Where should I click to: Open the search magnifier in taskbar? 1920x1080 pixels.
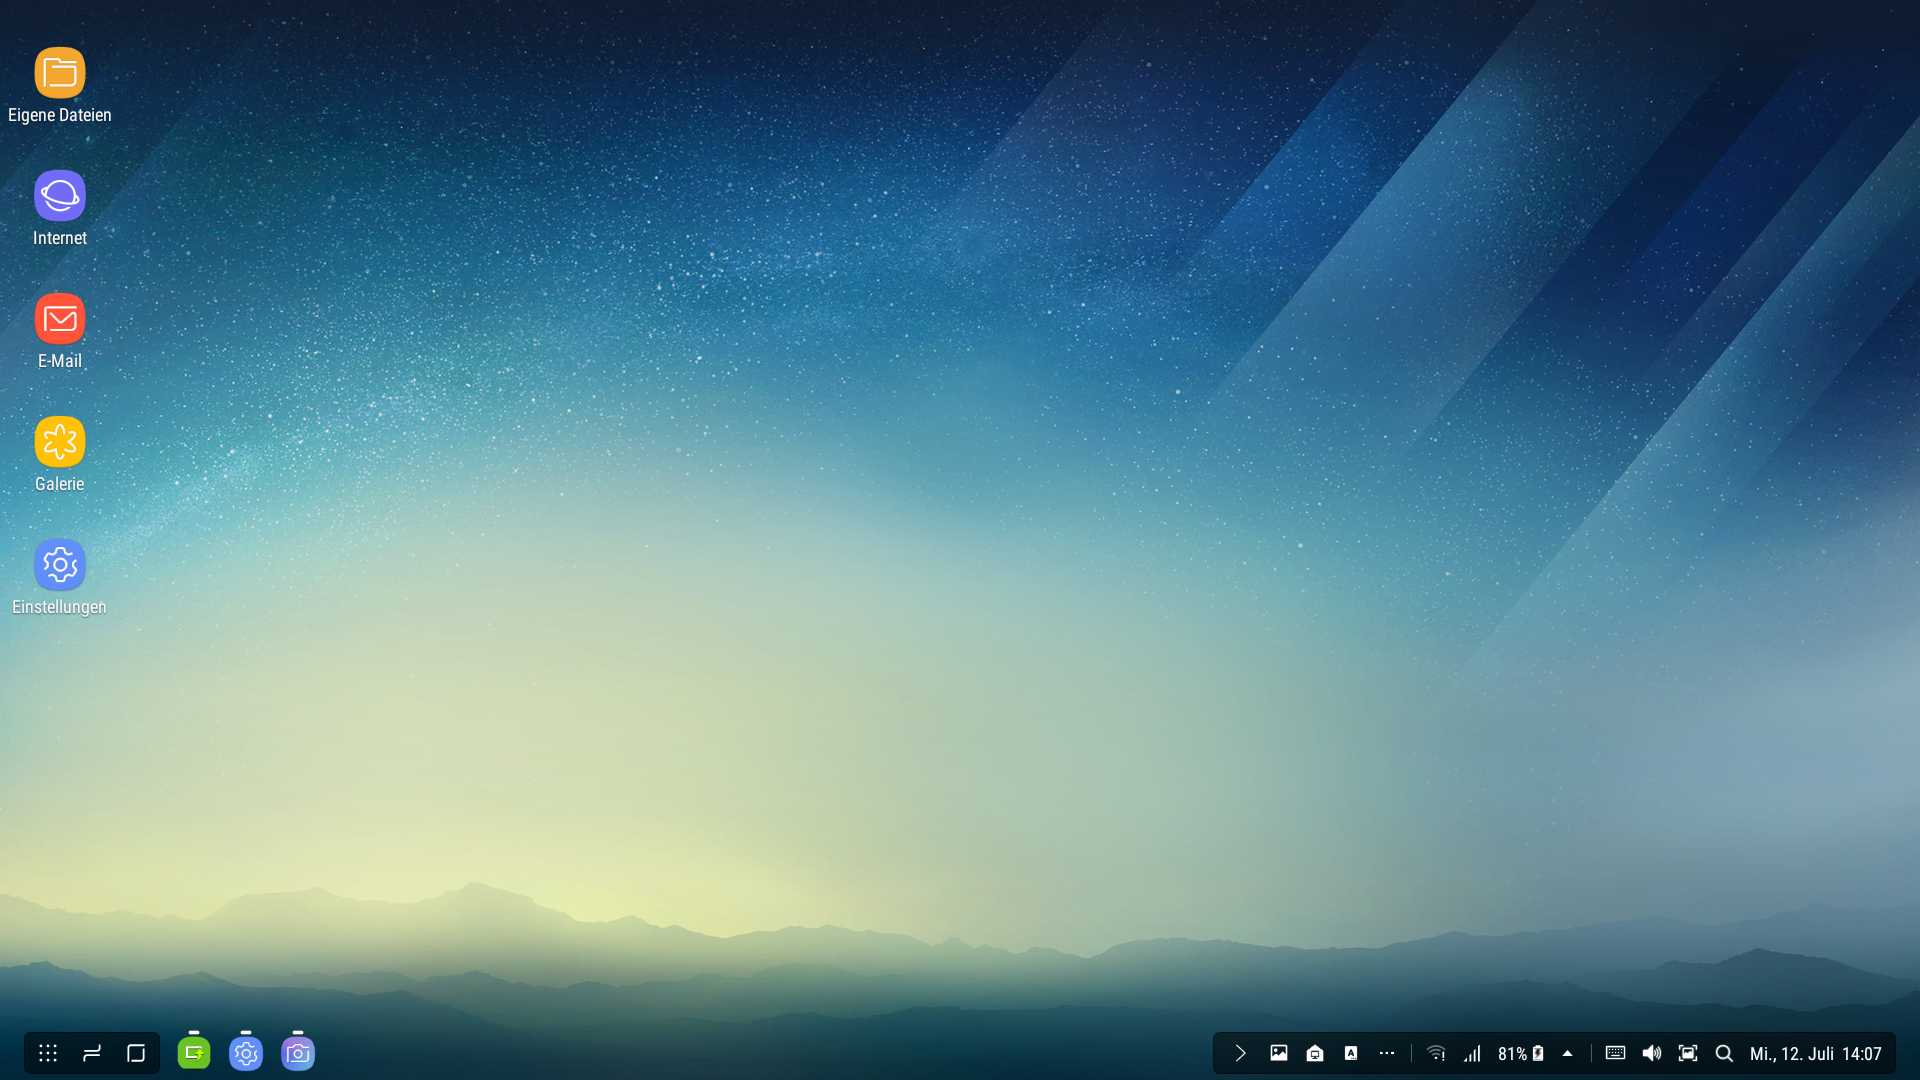tap(1724, 1053)
